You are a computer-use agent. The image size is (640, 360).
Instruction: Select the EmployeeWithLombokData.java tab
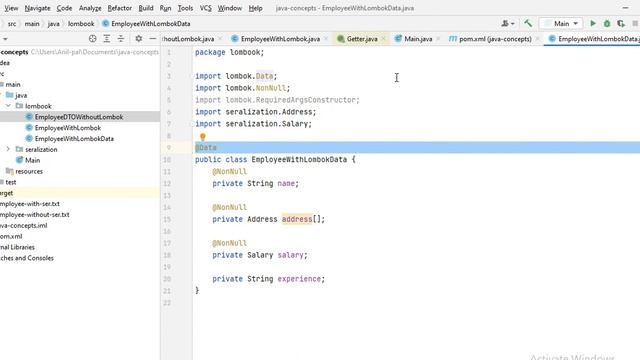593,39
